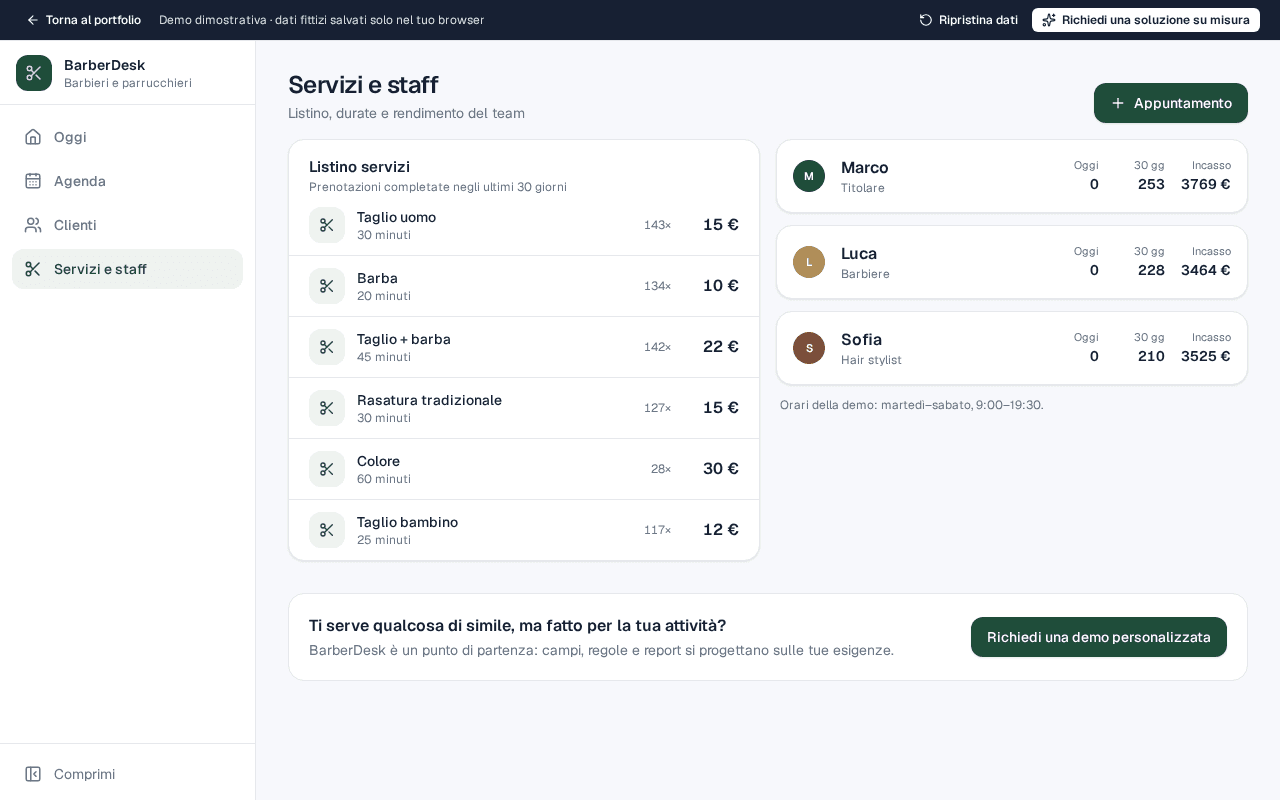The image size is (1280, 800).
Task: Go to the Clienti section
Action: (127, 225)
